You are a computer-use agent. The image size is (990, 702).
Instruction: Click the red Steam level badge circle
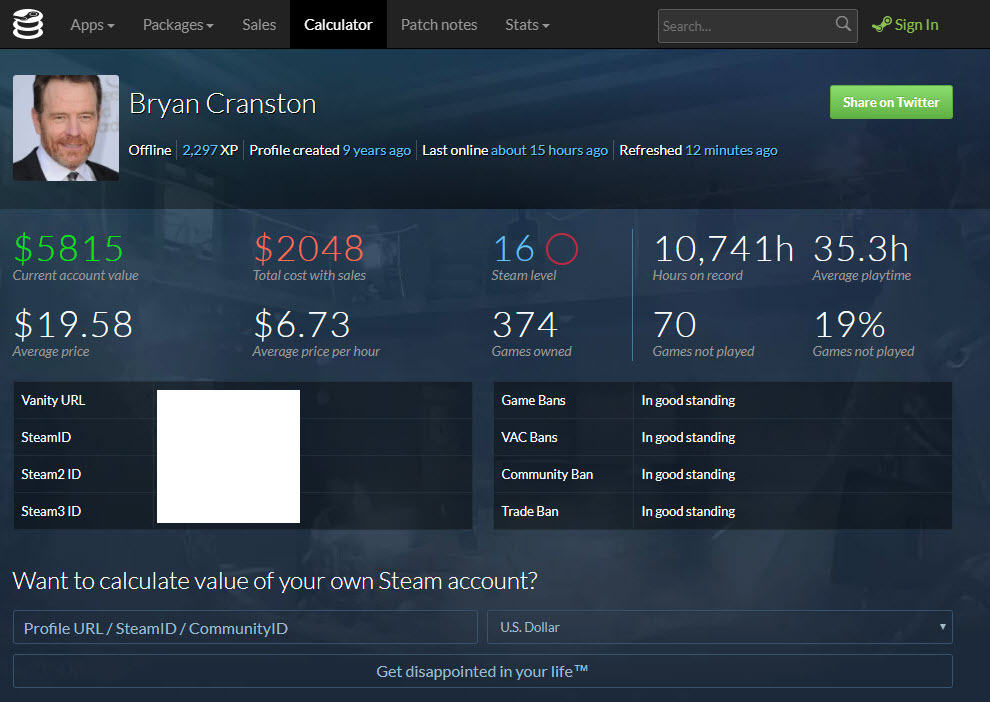pyautogui.click(x=562, y=248)
